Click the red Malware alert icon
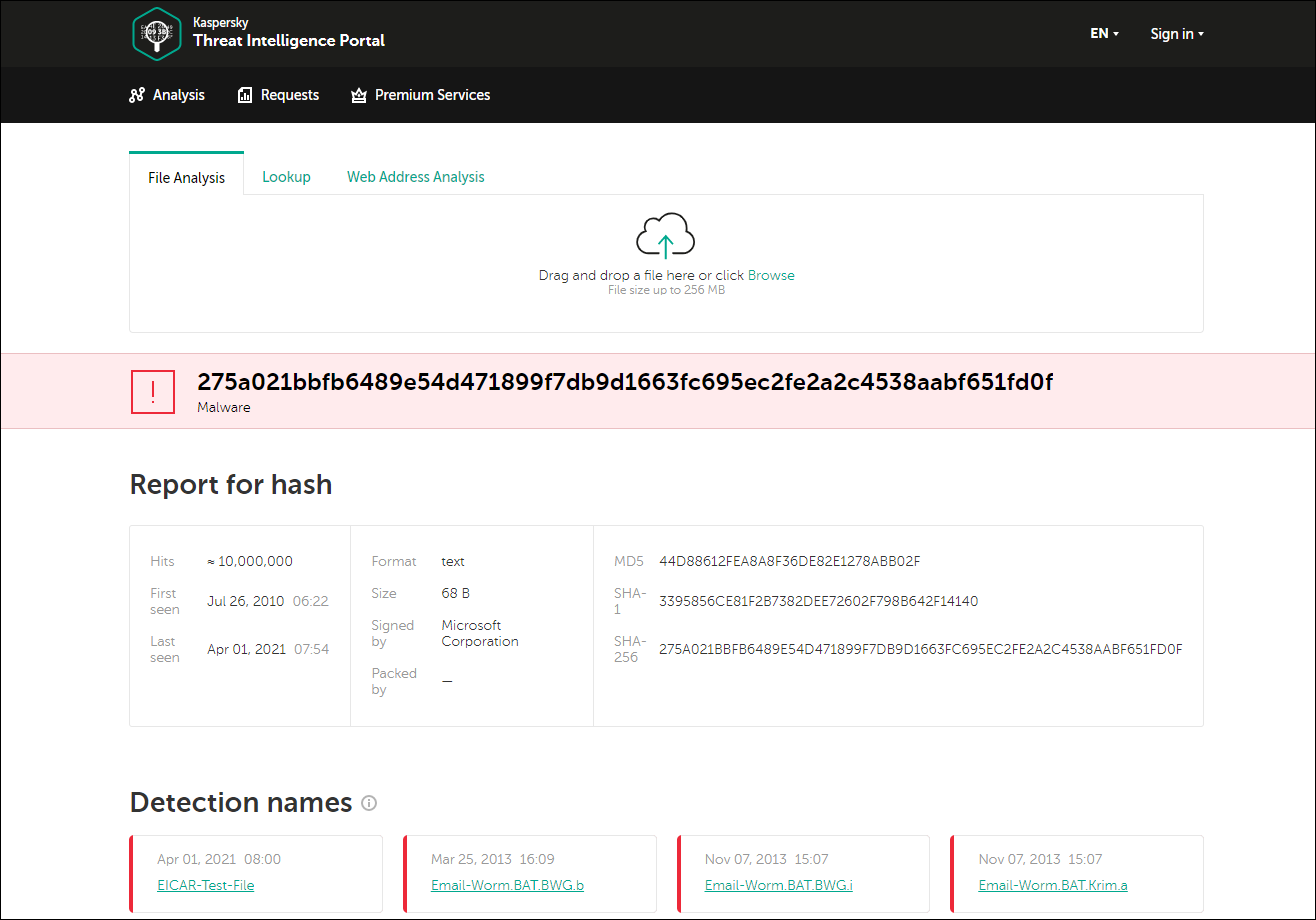This screenshot has width=1316, height=920. 152,391
